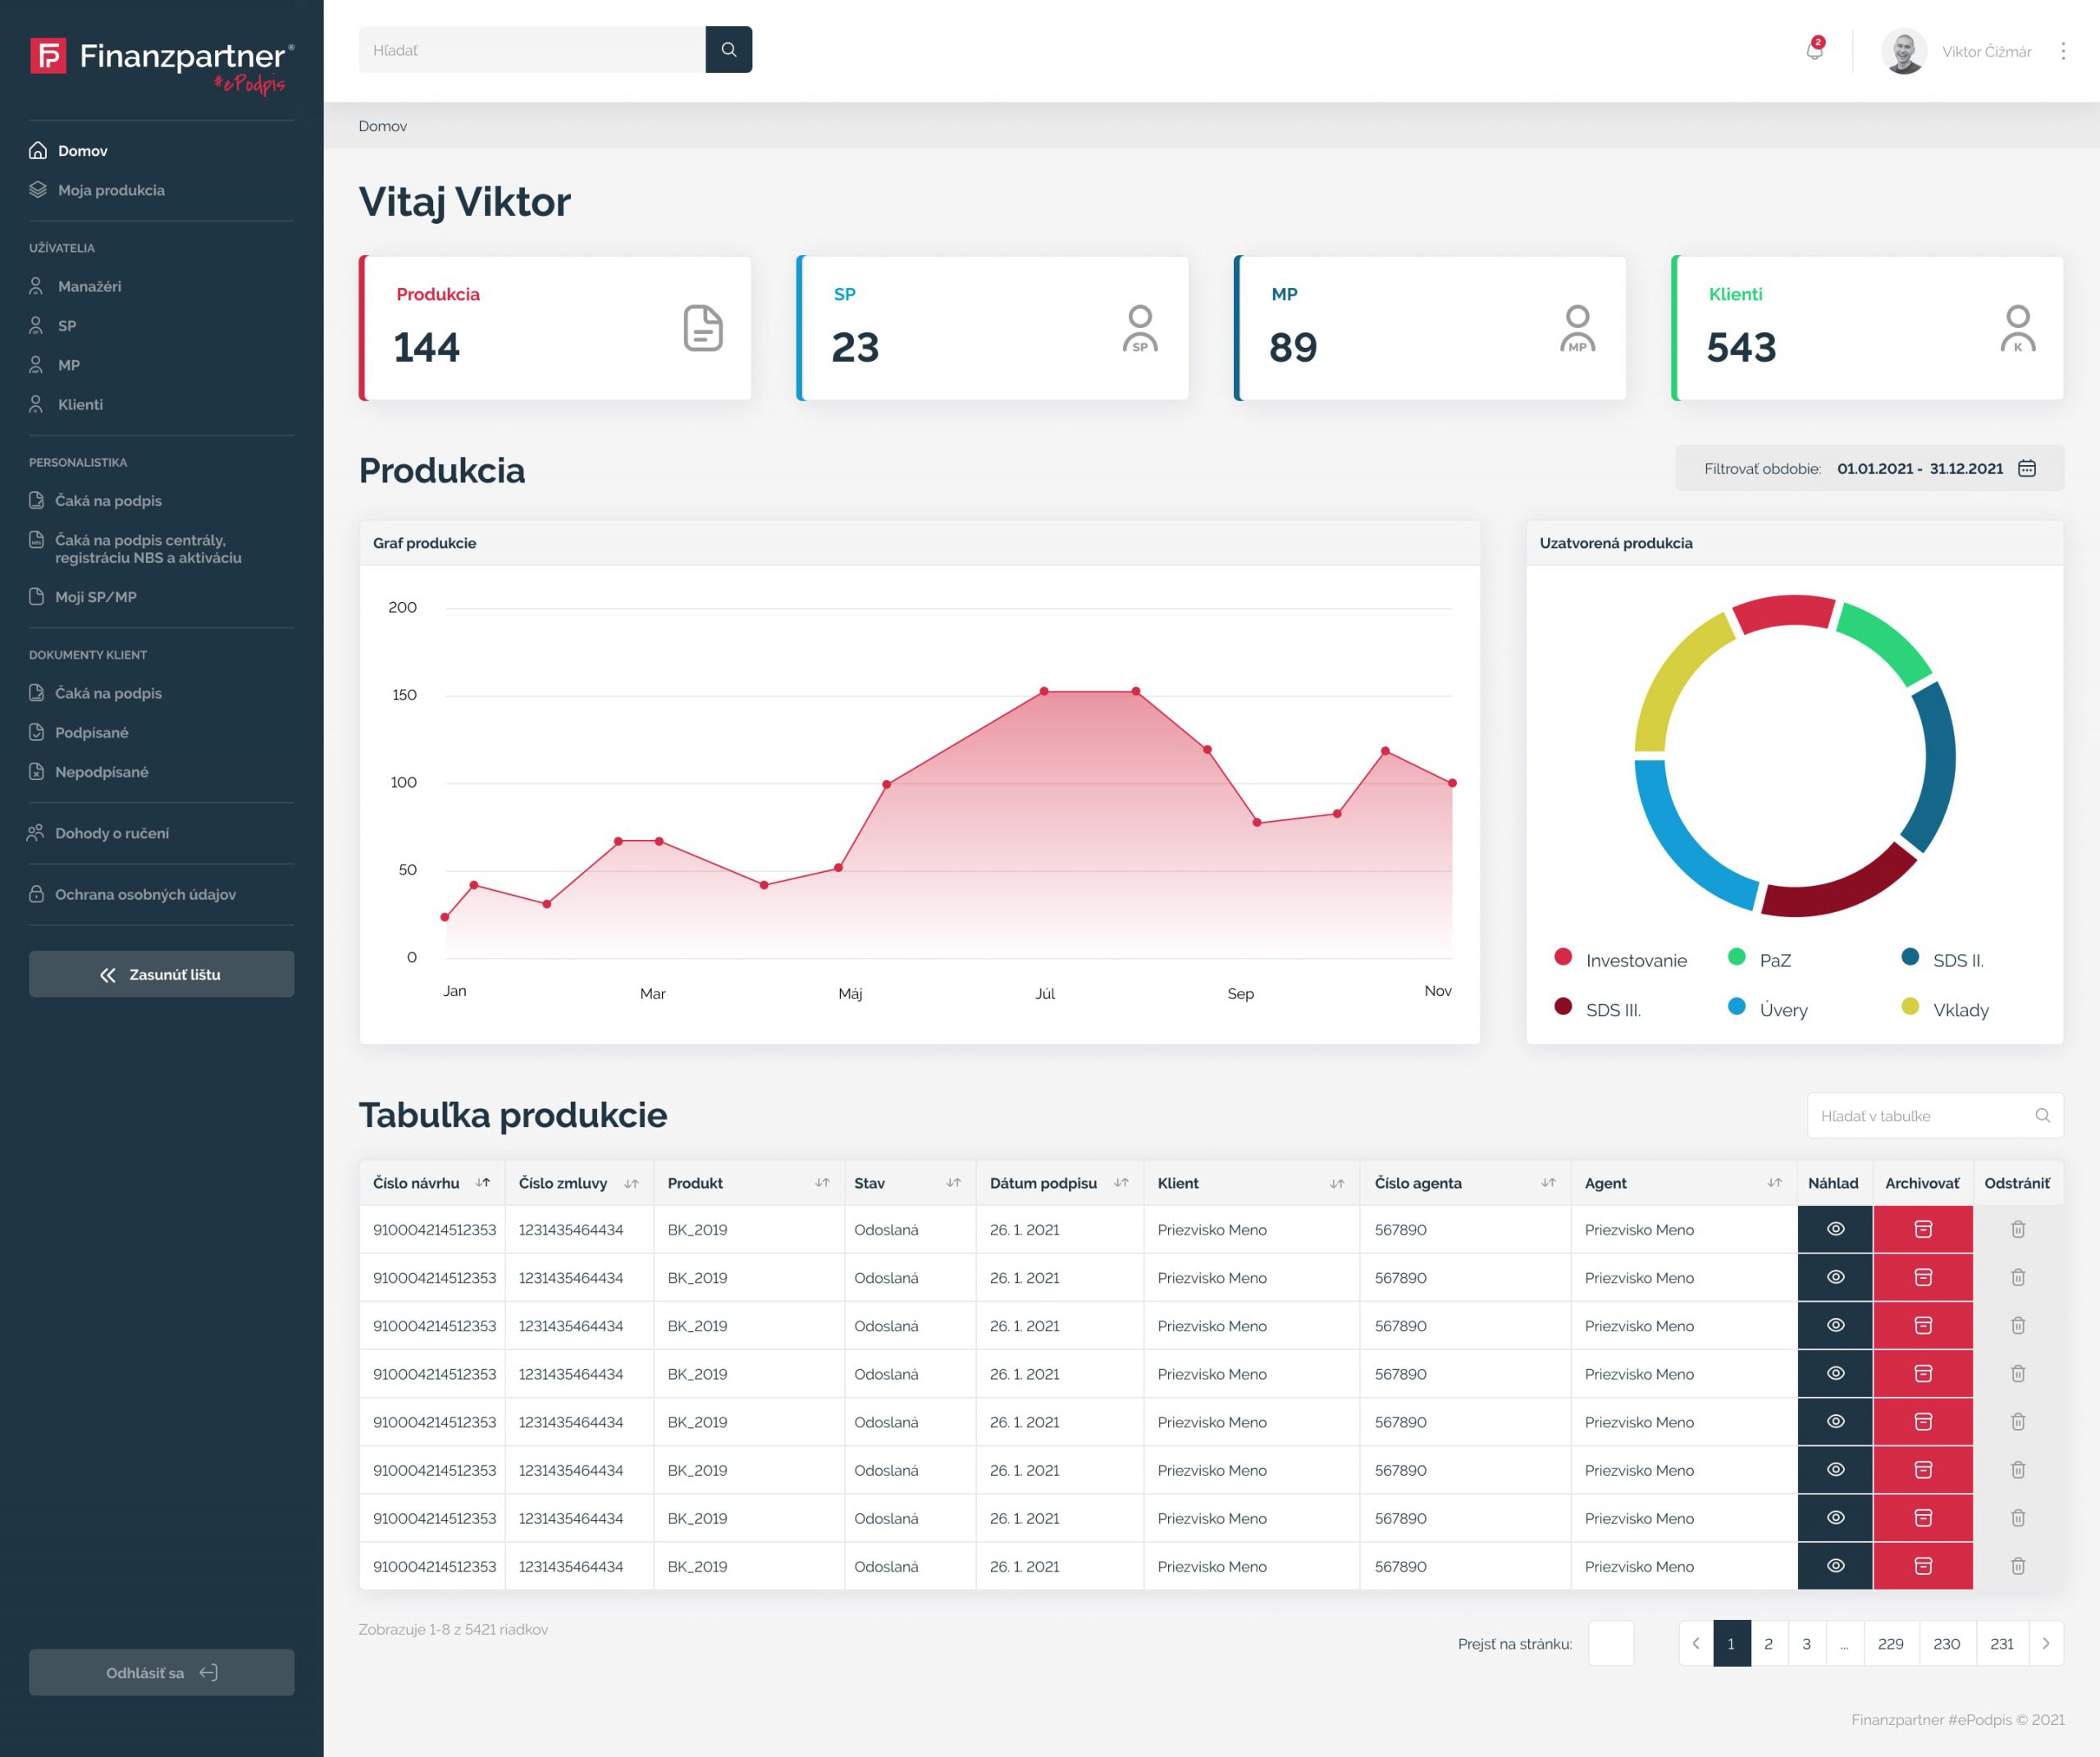
Task: Click the search magnifier button in top bar
Action: 728,49
